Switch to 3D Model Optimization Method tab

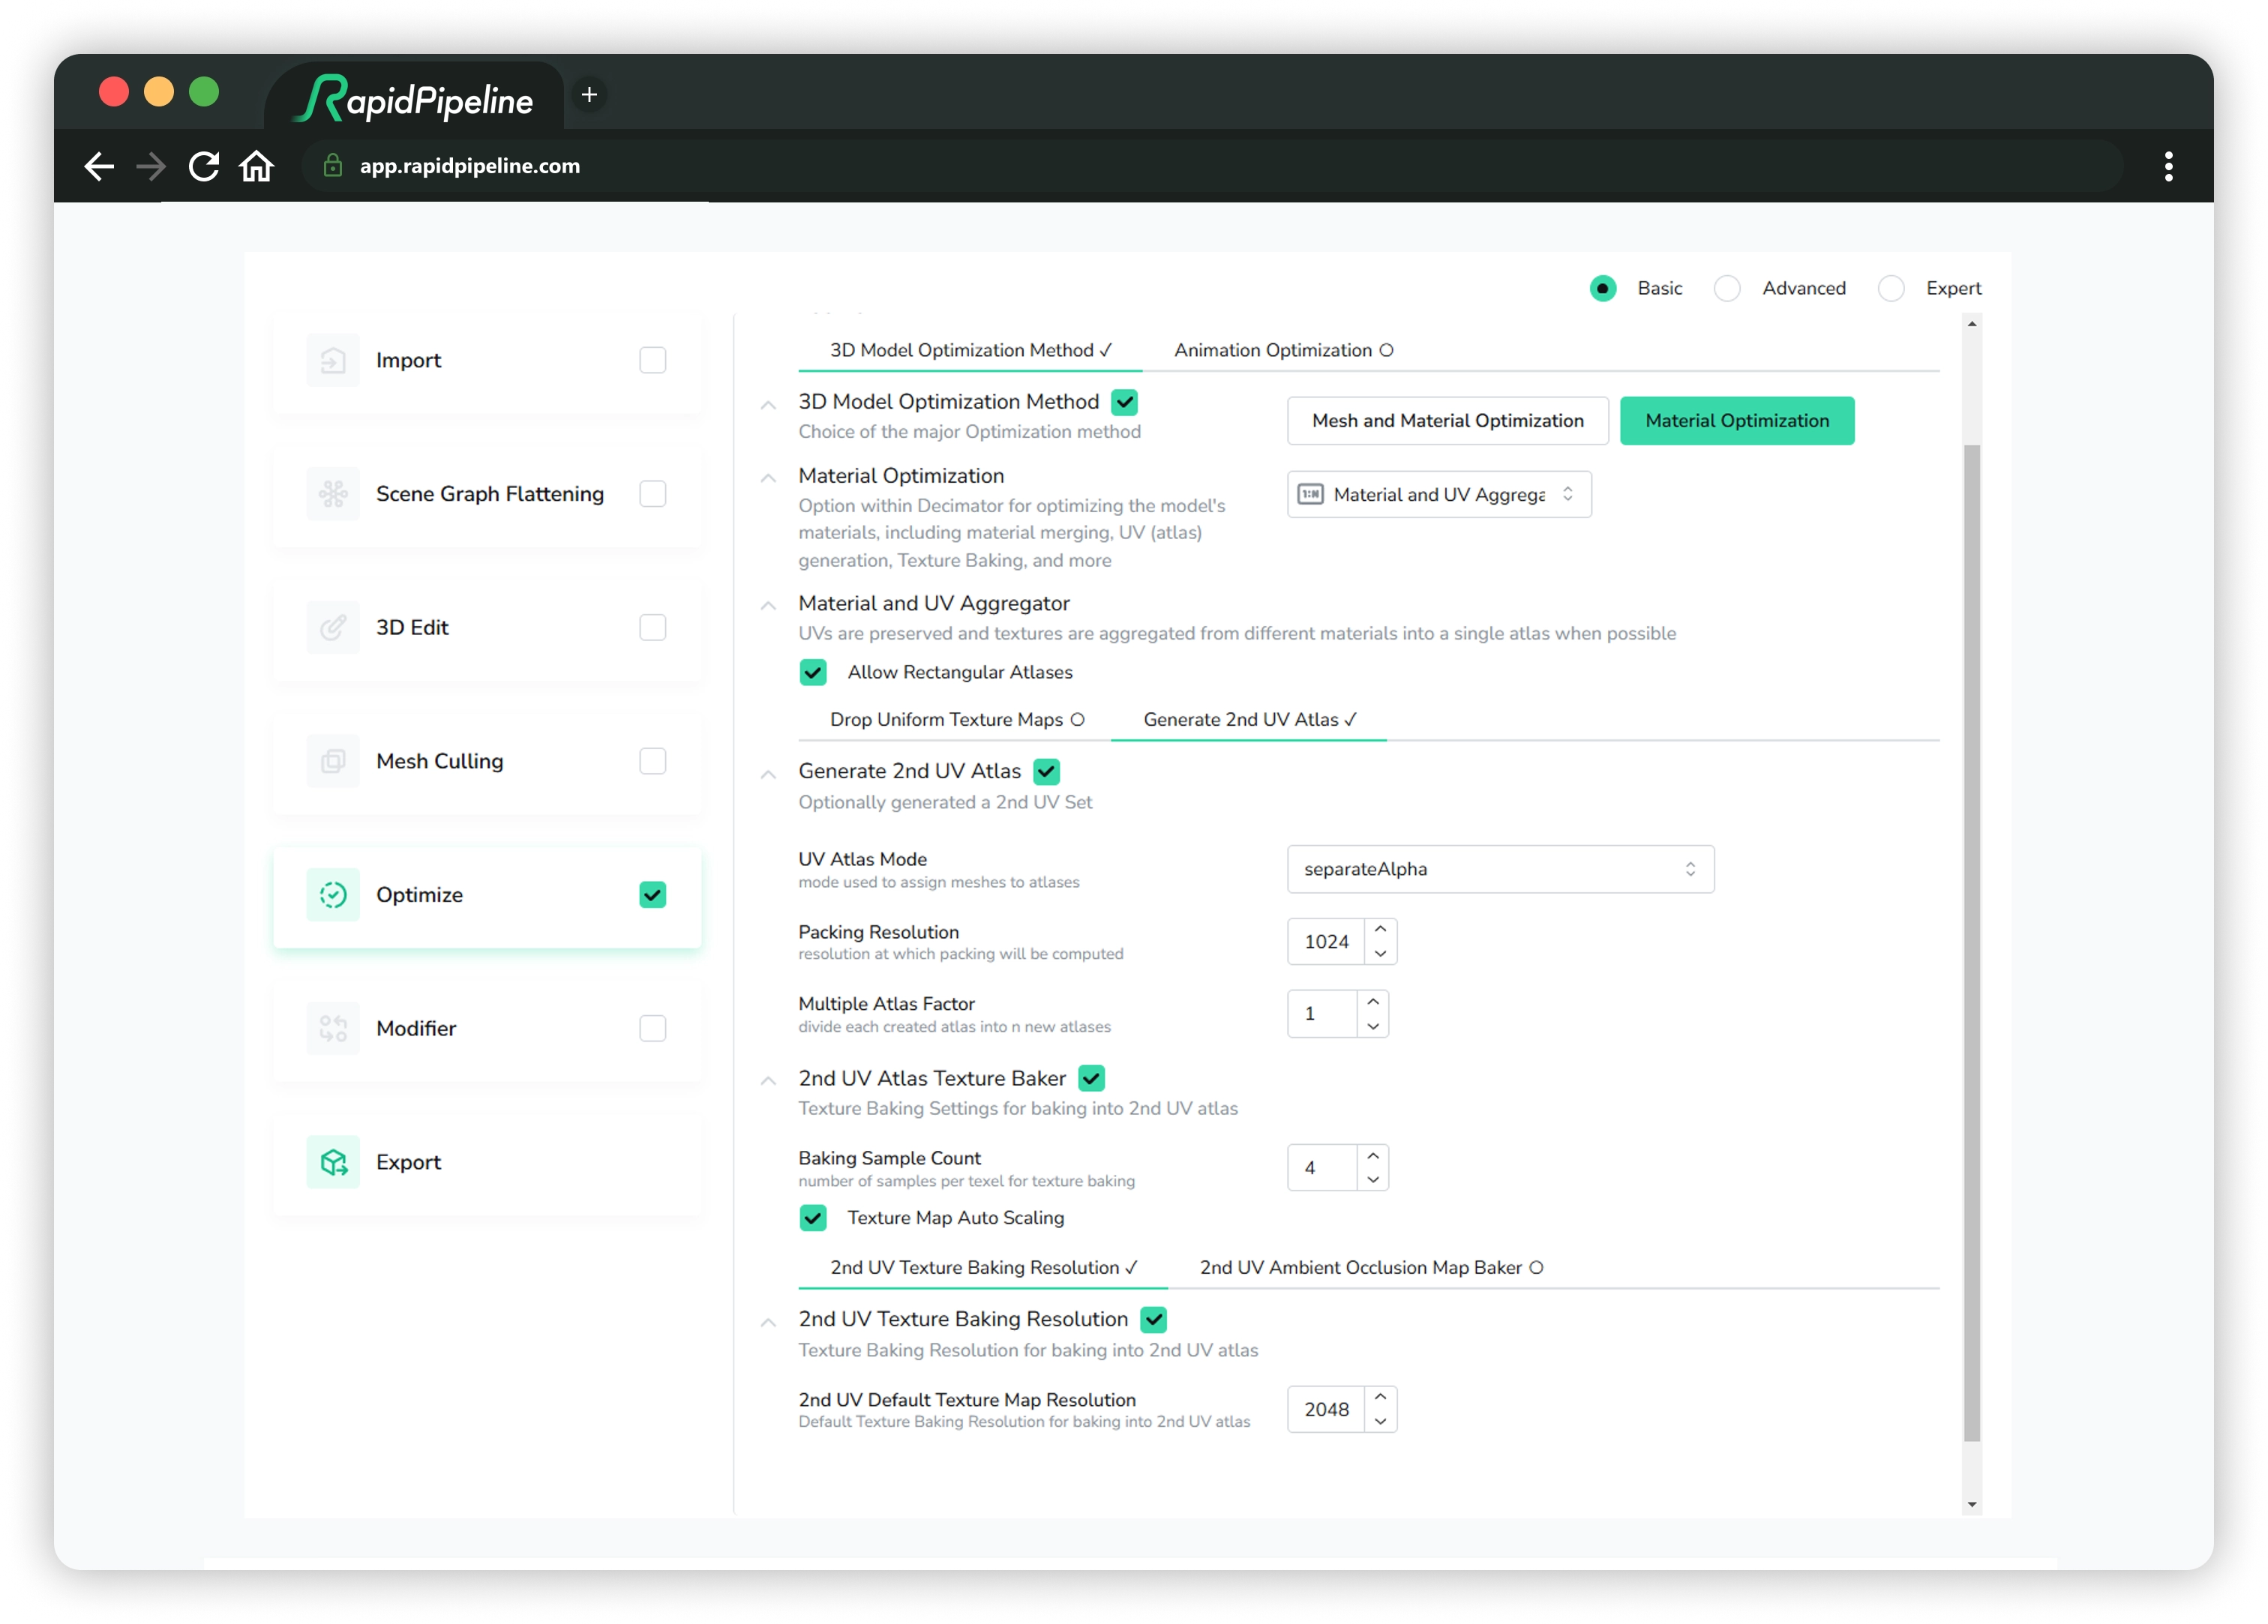[970, 350]
